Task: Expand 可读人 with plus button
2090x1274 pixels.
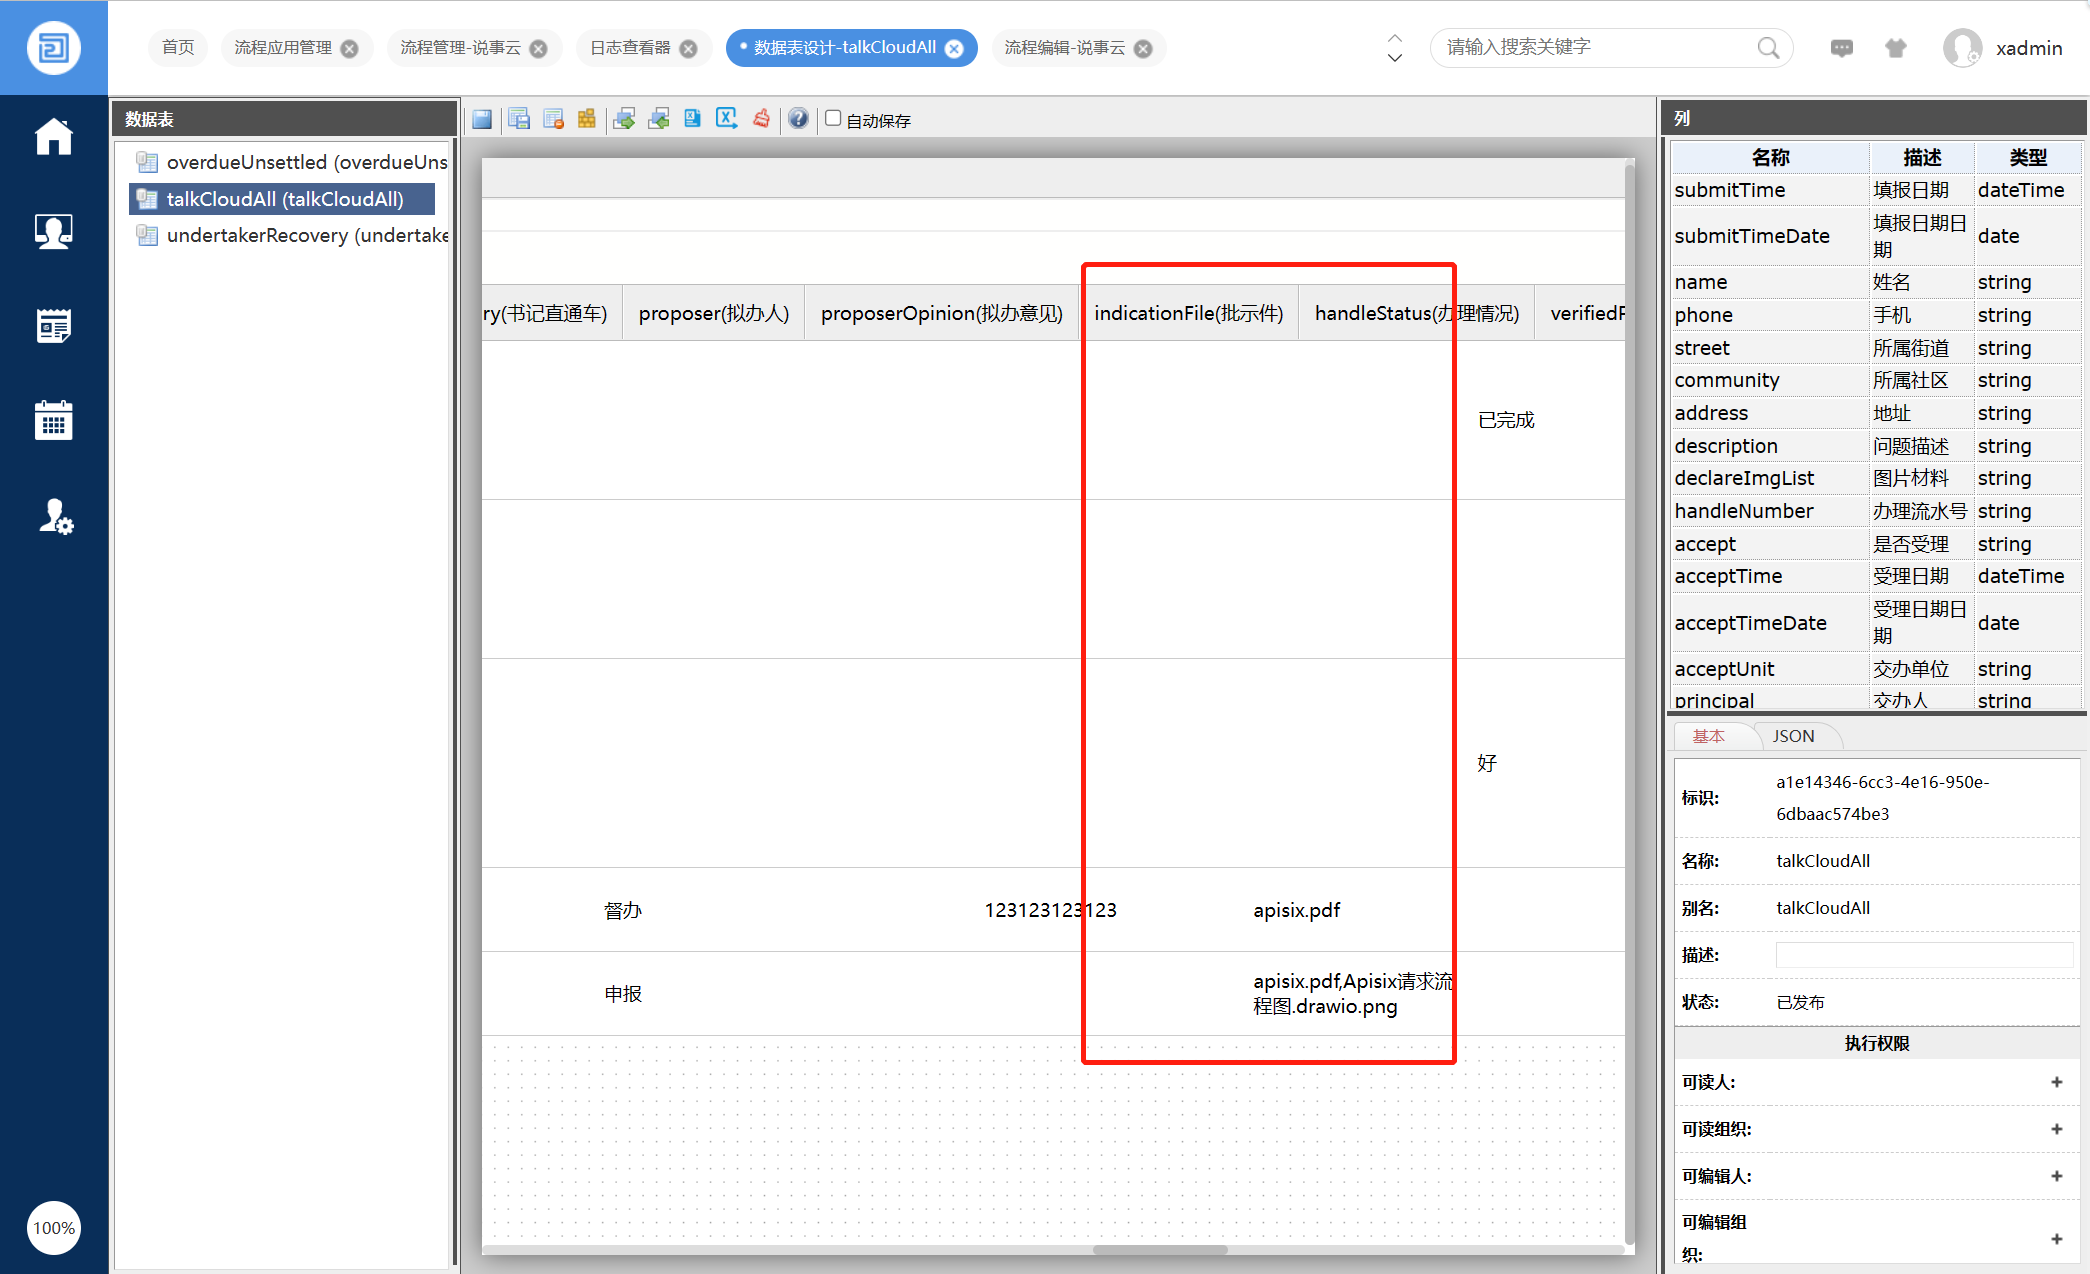Action: click(2056, 1082)
